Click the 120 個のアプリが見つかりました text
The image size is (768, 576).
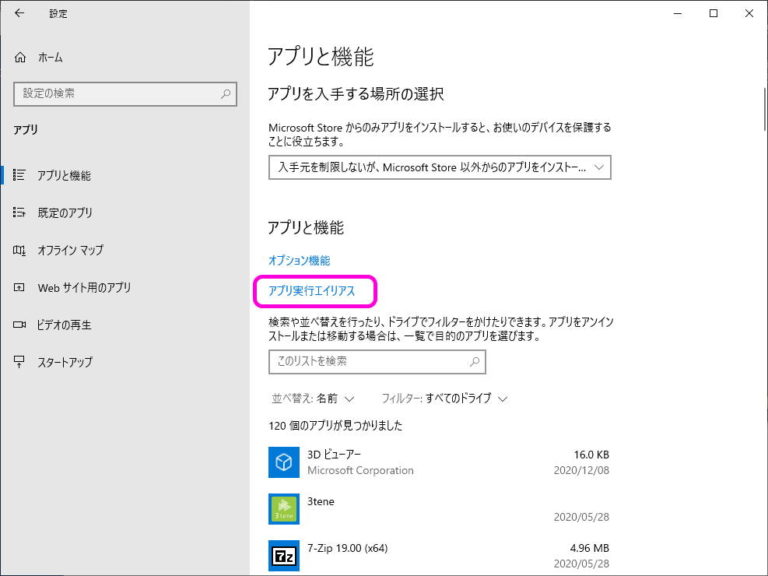336,426
